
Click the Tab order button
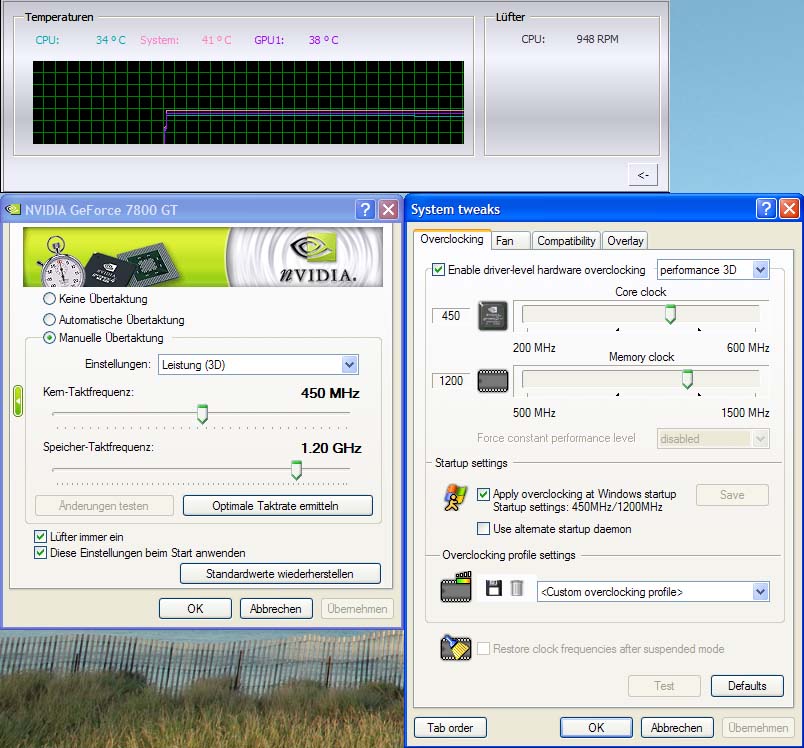(450, 728)
